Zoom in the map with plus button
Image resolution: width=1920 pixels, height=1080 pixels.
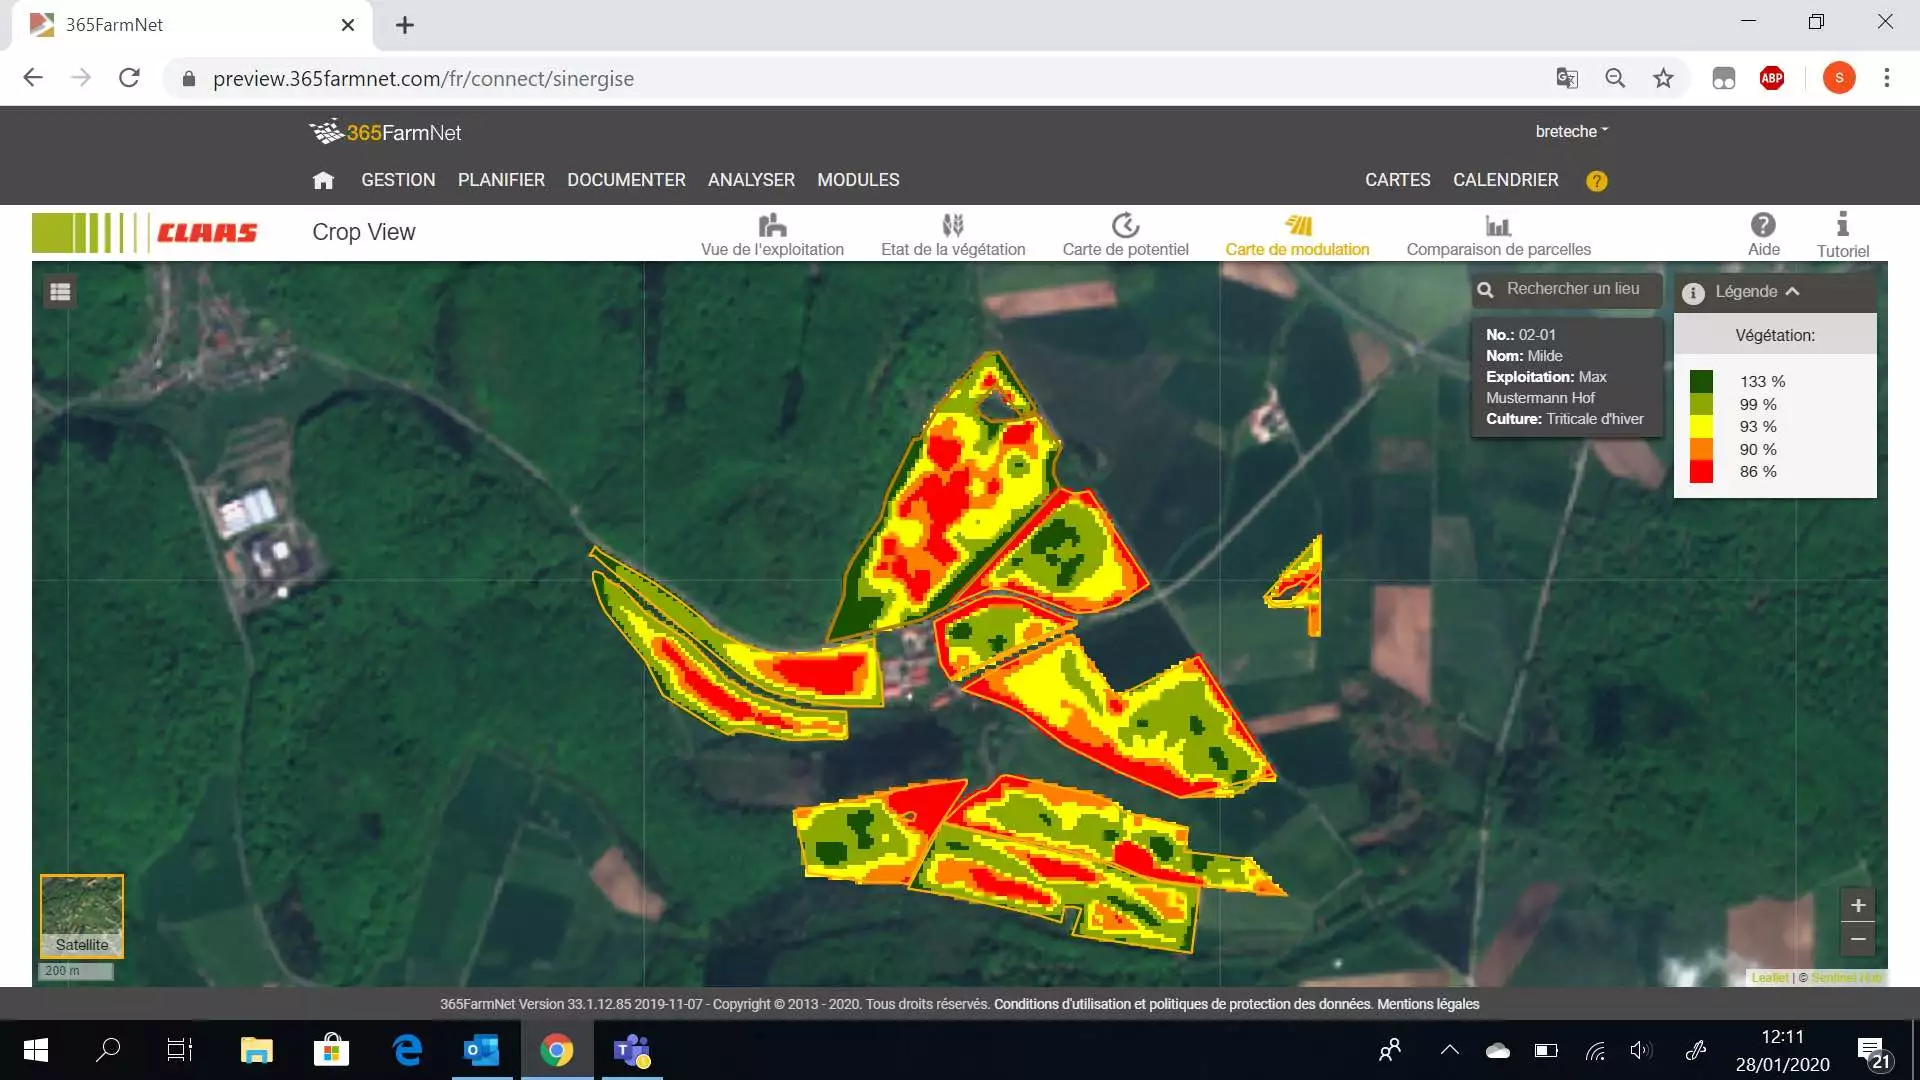point(1858,905)
